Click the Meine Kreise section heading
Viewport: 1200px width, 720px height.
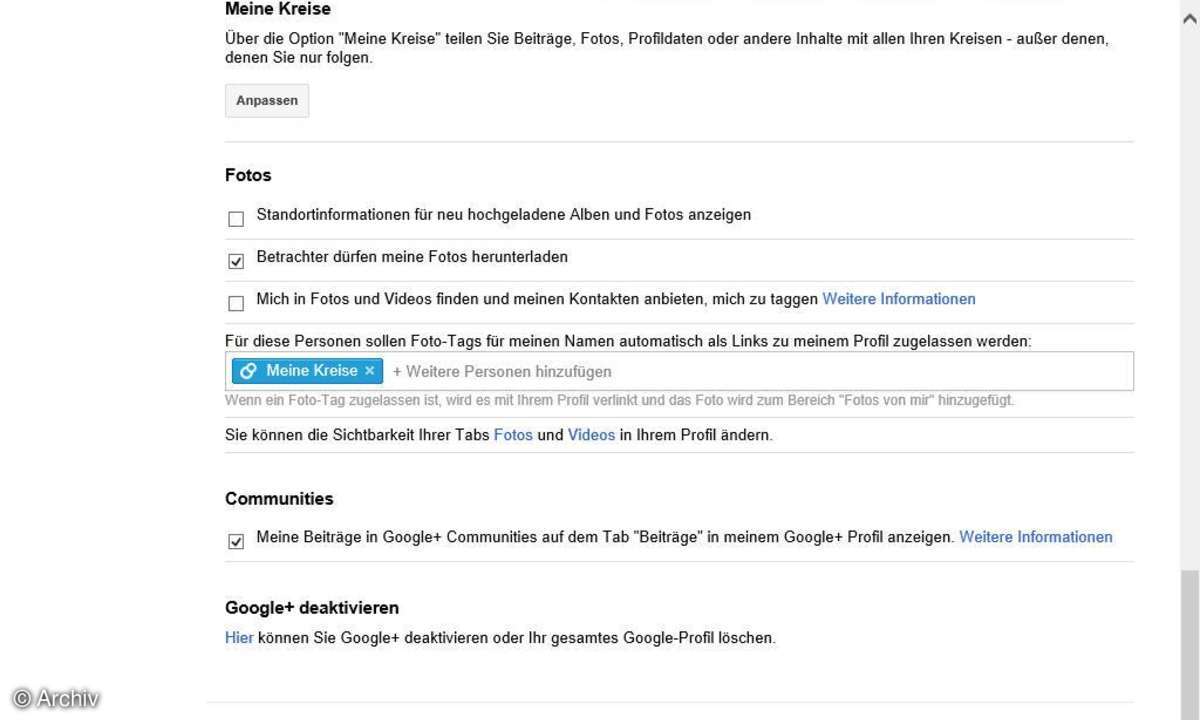pyautogui.click(x=278, y=9)
